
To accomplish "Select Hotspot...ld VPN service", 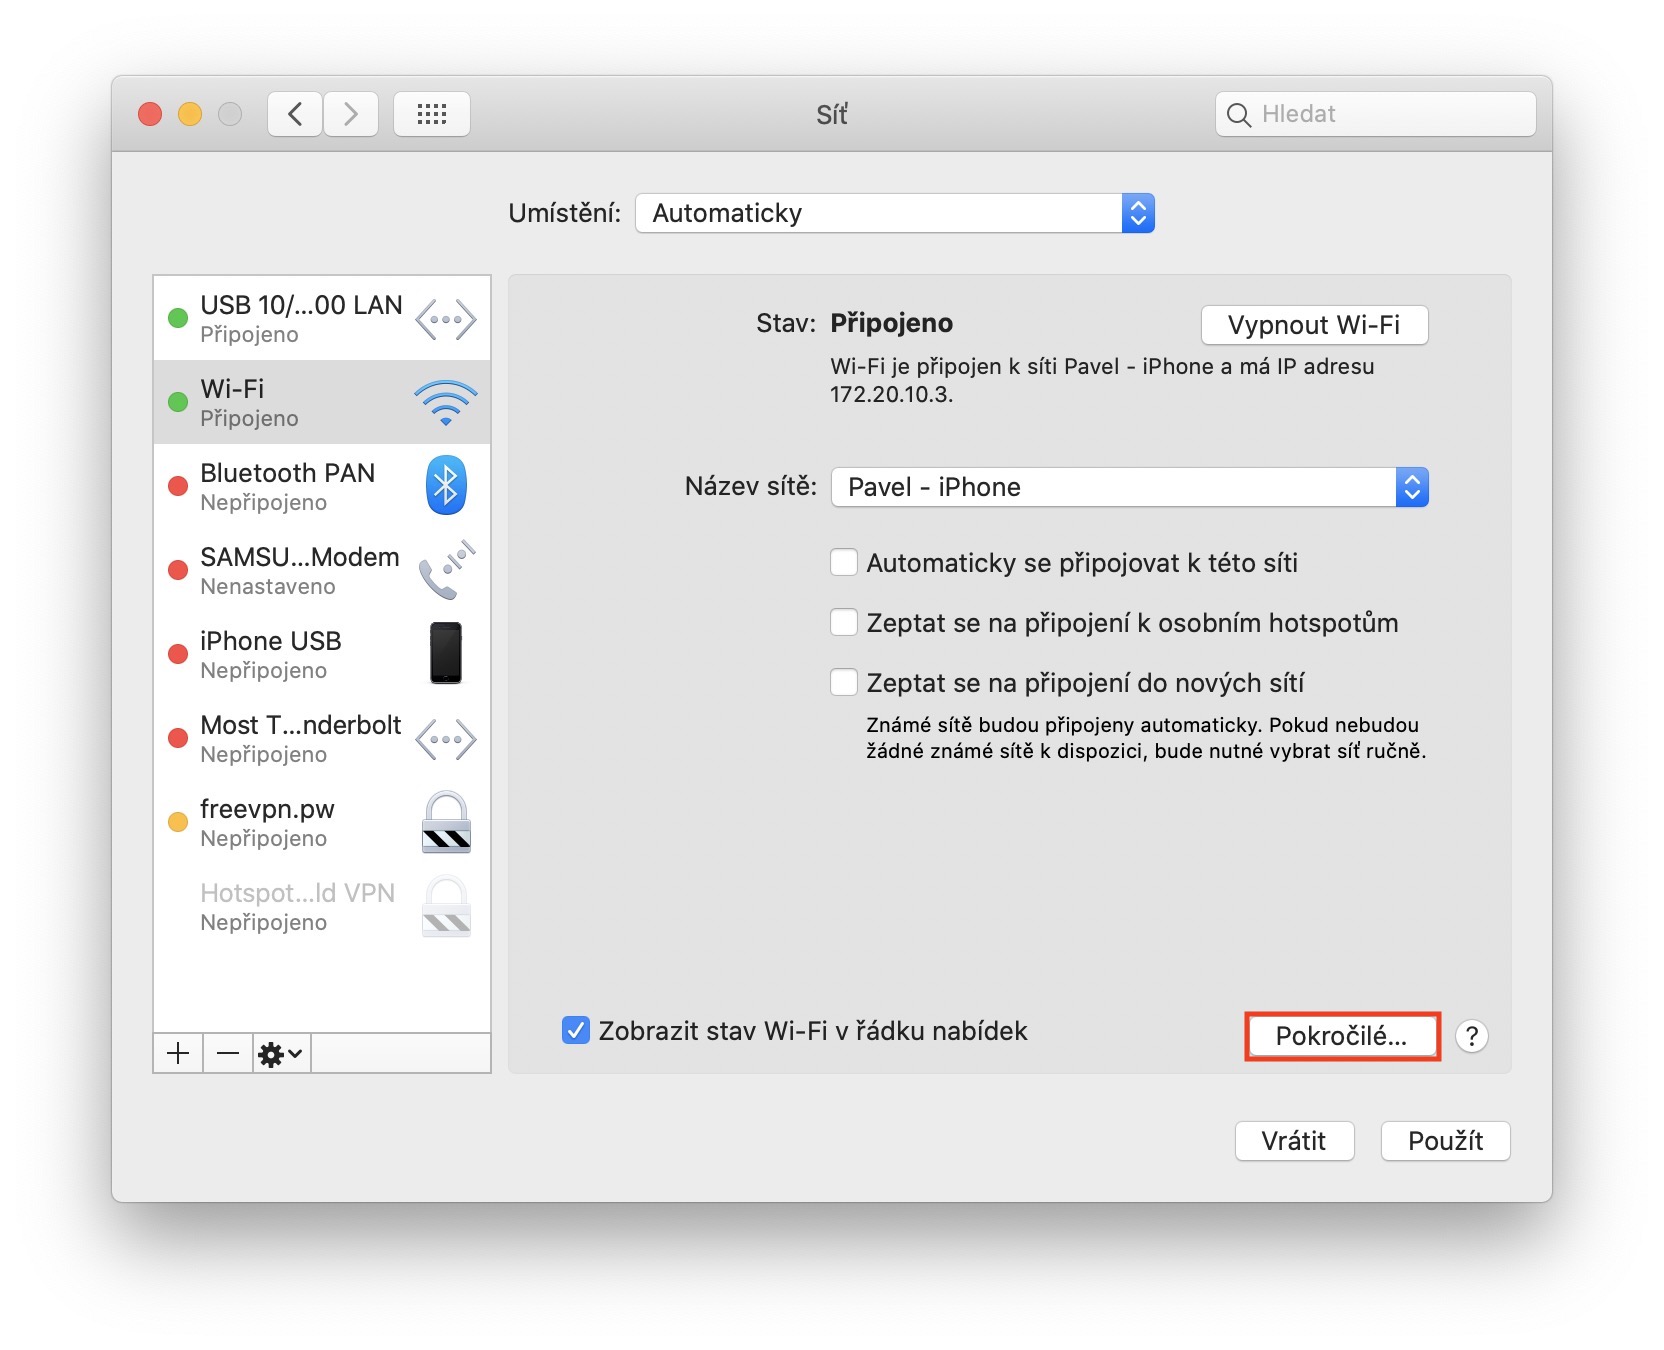I will pos(322,906).
